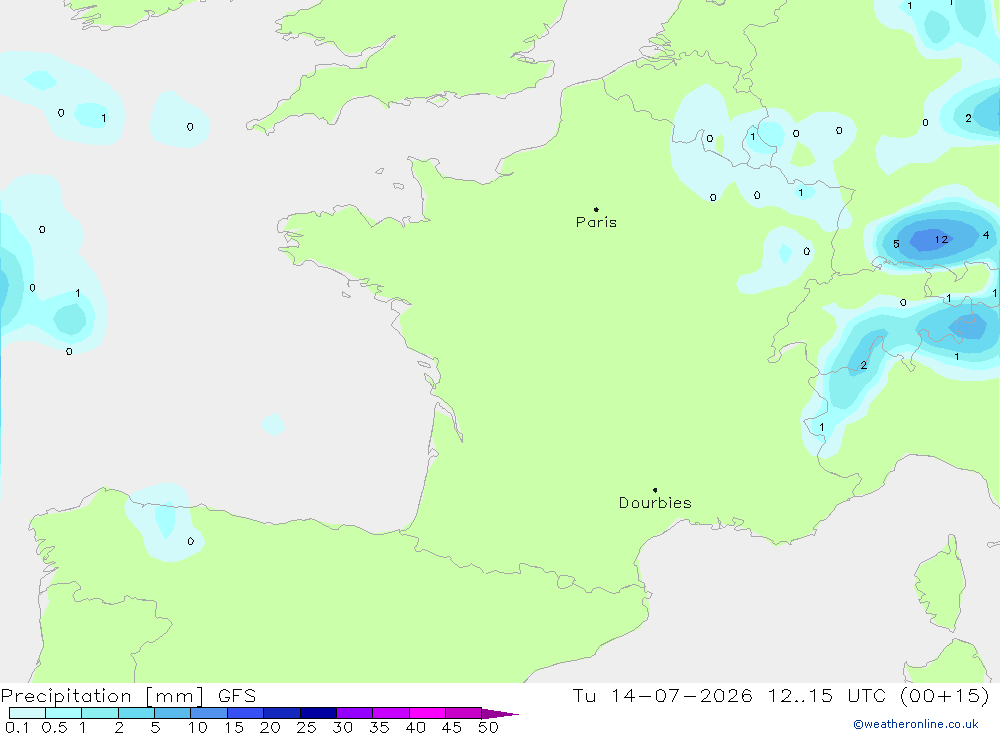The image size is (1000, 733).
Task: Click the legend scale label 25
Action: [306, 727]
